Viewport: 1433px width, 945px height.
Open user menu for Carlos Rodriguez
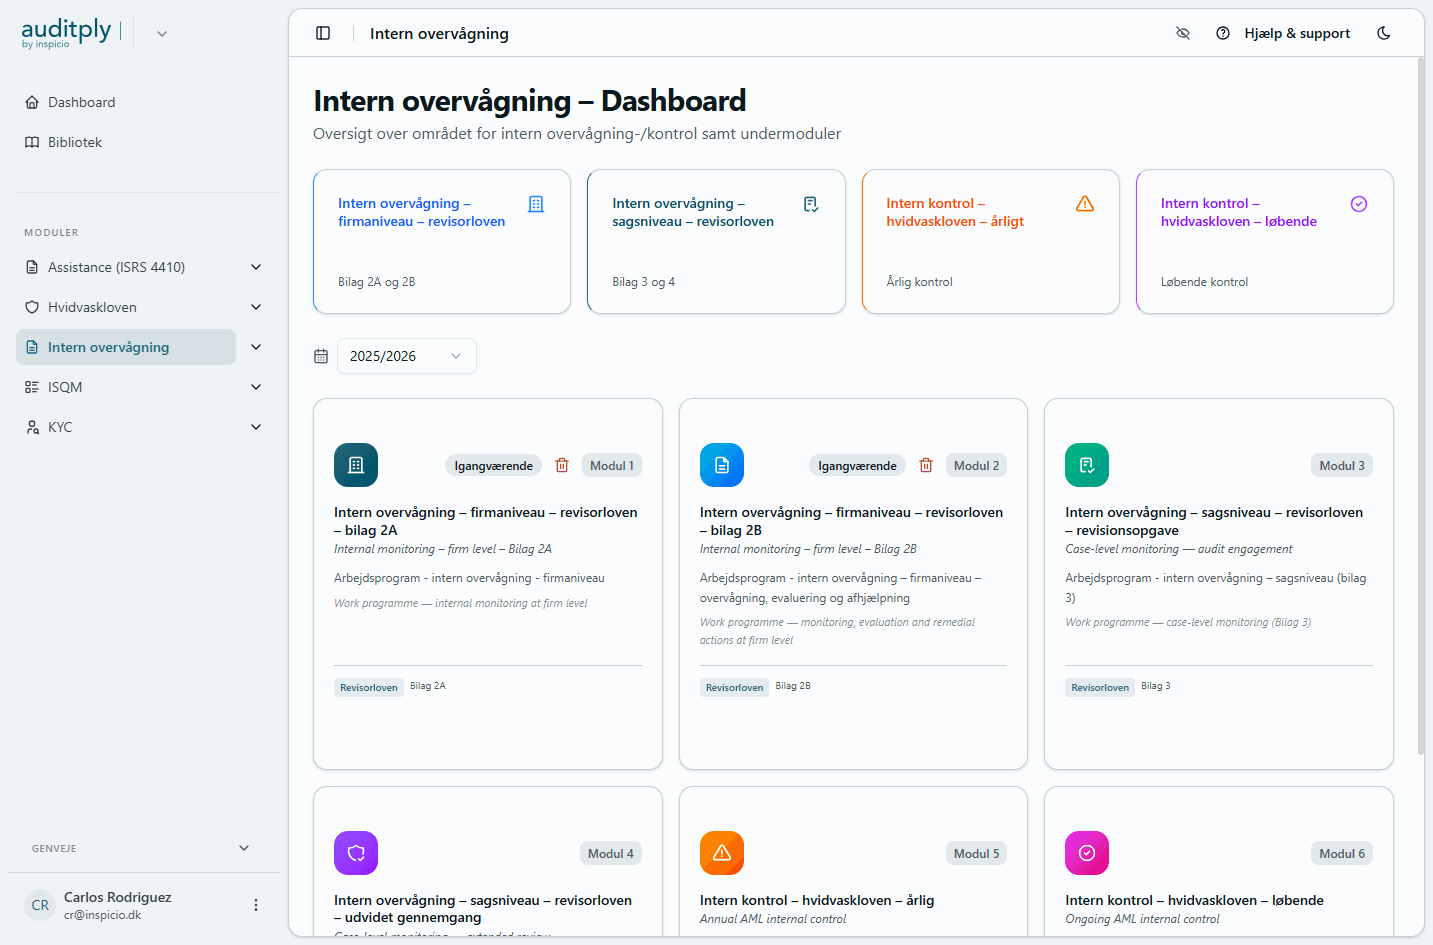(256, 905)
